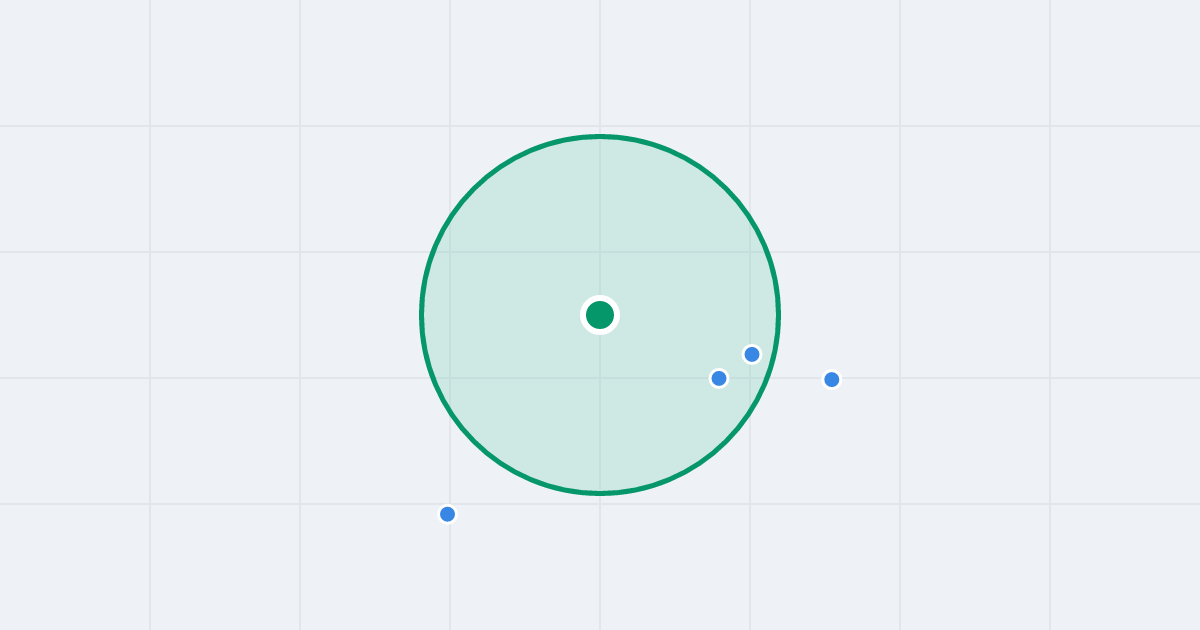Click the grid intersection inside the circle's upper-right area
Image resolution: width=1200 pixels, height=630 pixels.
pos(750,252)
